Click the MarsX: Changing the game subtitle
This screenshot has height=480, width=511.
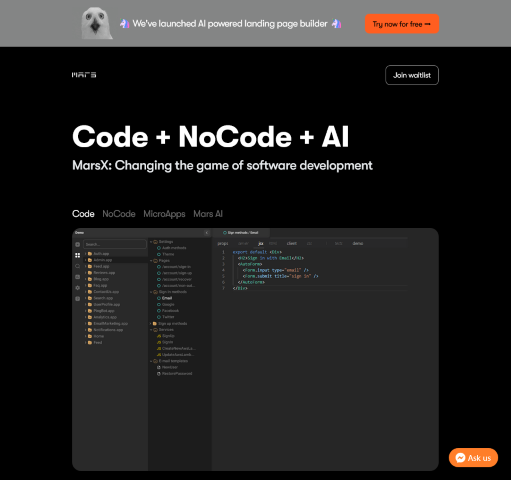(222, 165)
